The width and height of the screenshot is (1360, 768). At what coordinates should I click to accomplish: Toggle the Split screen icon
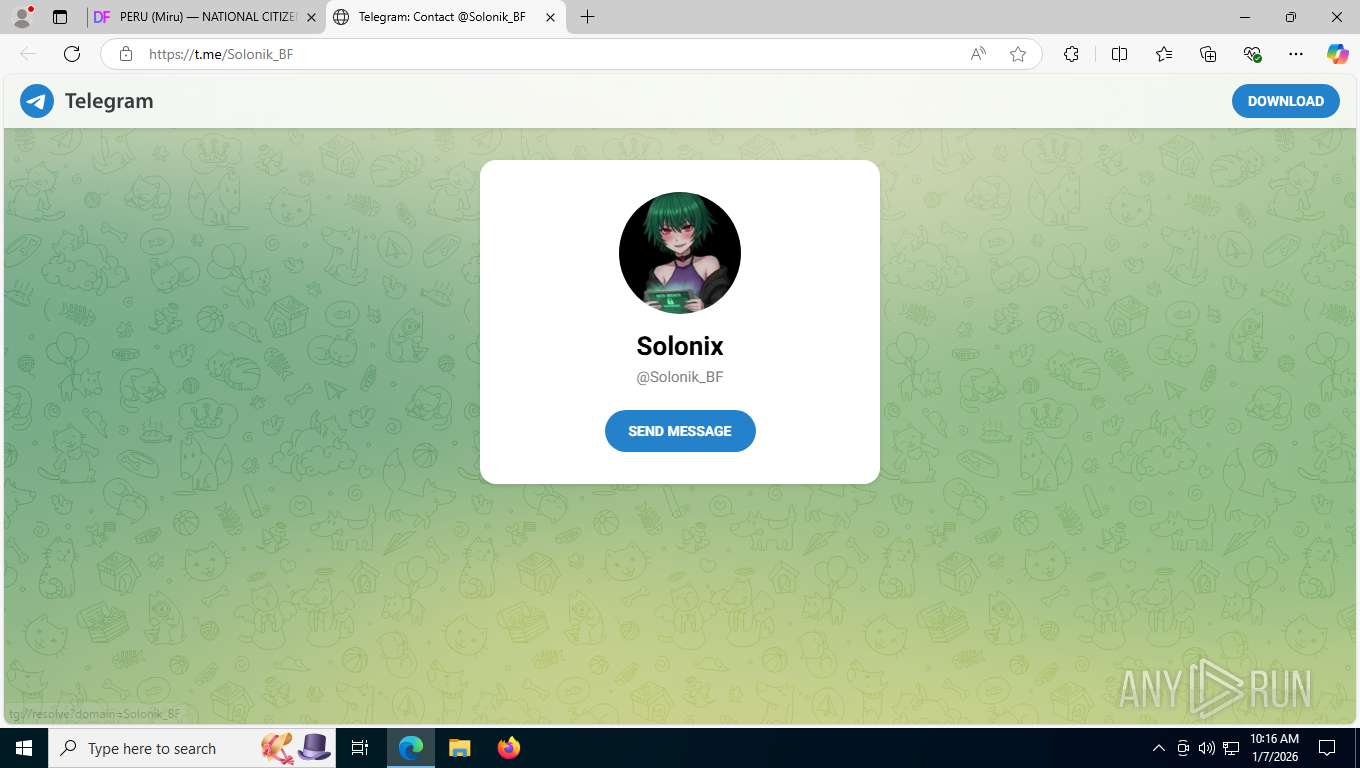pos(1119,54)
